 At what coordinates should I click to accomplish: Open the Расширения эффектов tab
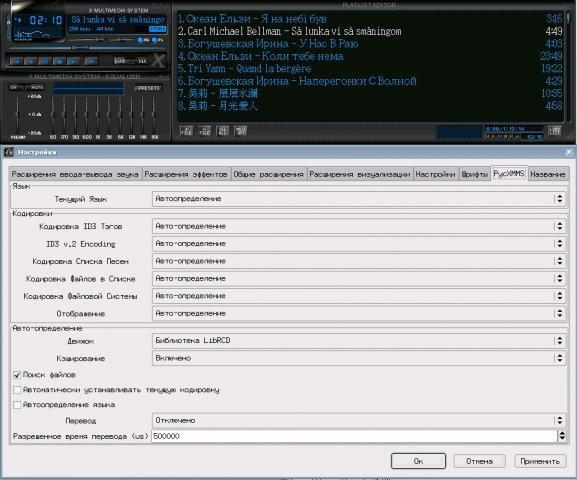(186, 174)
